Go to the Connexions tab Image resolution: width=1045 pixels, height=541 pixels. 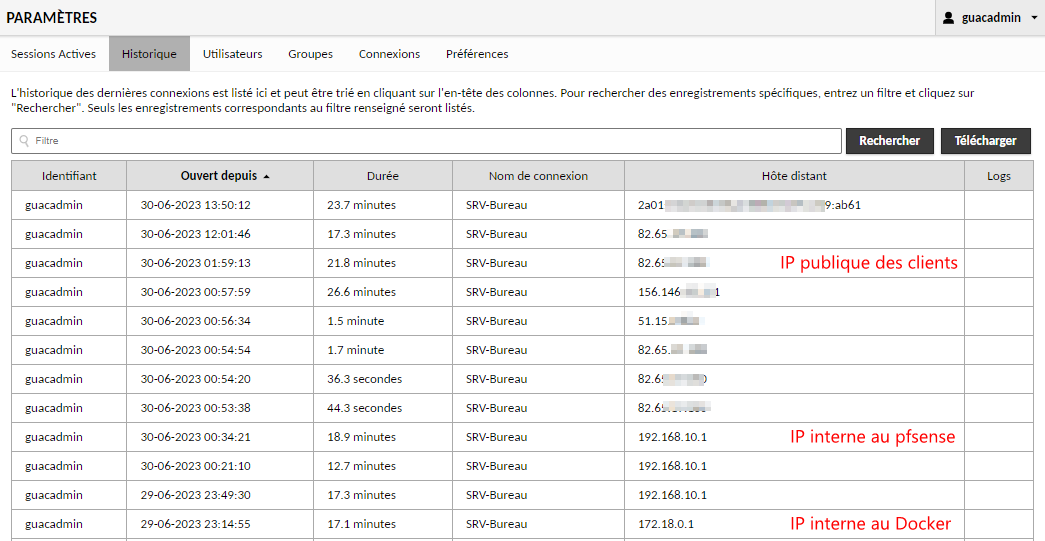pos(389,54)
